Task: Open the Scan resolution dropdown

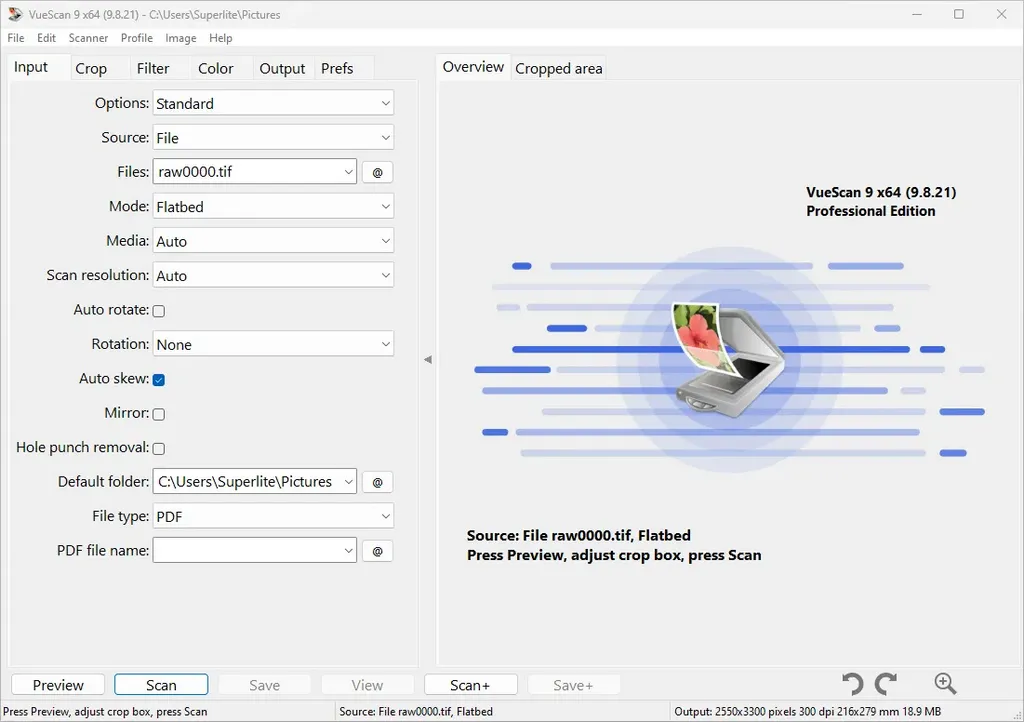Action: (x=273, y=275)
